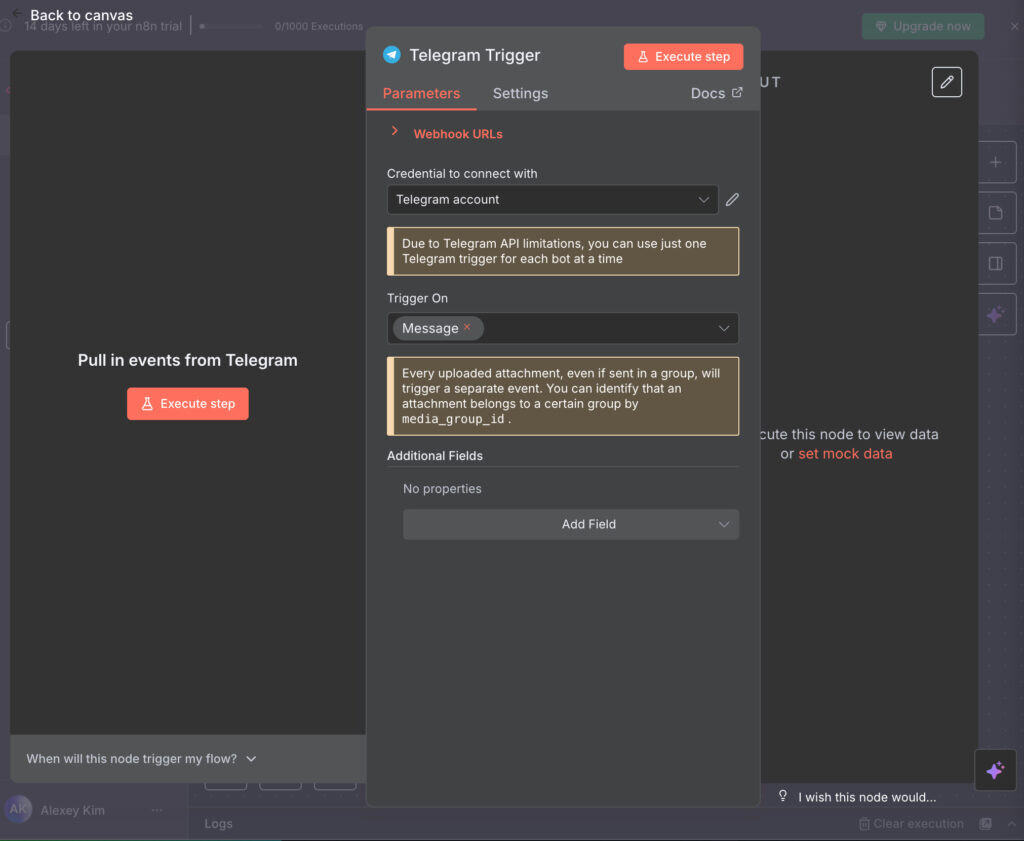Expand "When will this node trigger my flow?"
Viewport: 1024px width, 841px height.
[141, 759]
